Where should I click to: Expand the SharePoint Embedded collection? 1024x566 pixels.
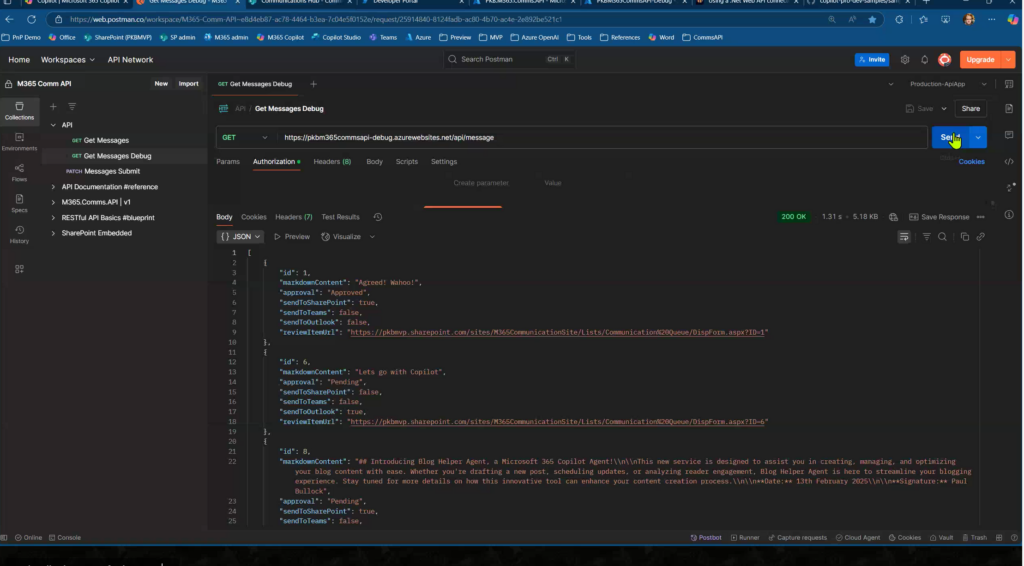tap(54, 233)
